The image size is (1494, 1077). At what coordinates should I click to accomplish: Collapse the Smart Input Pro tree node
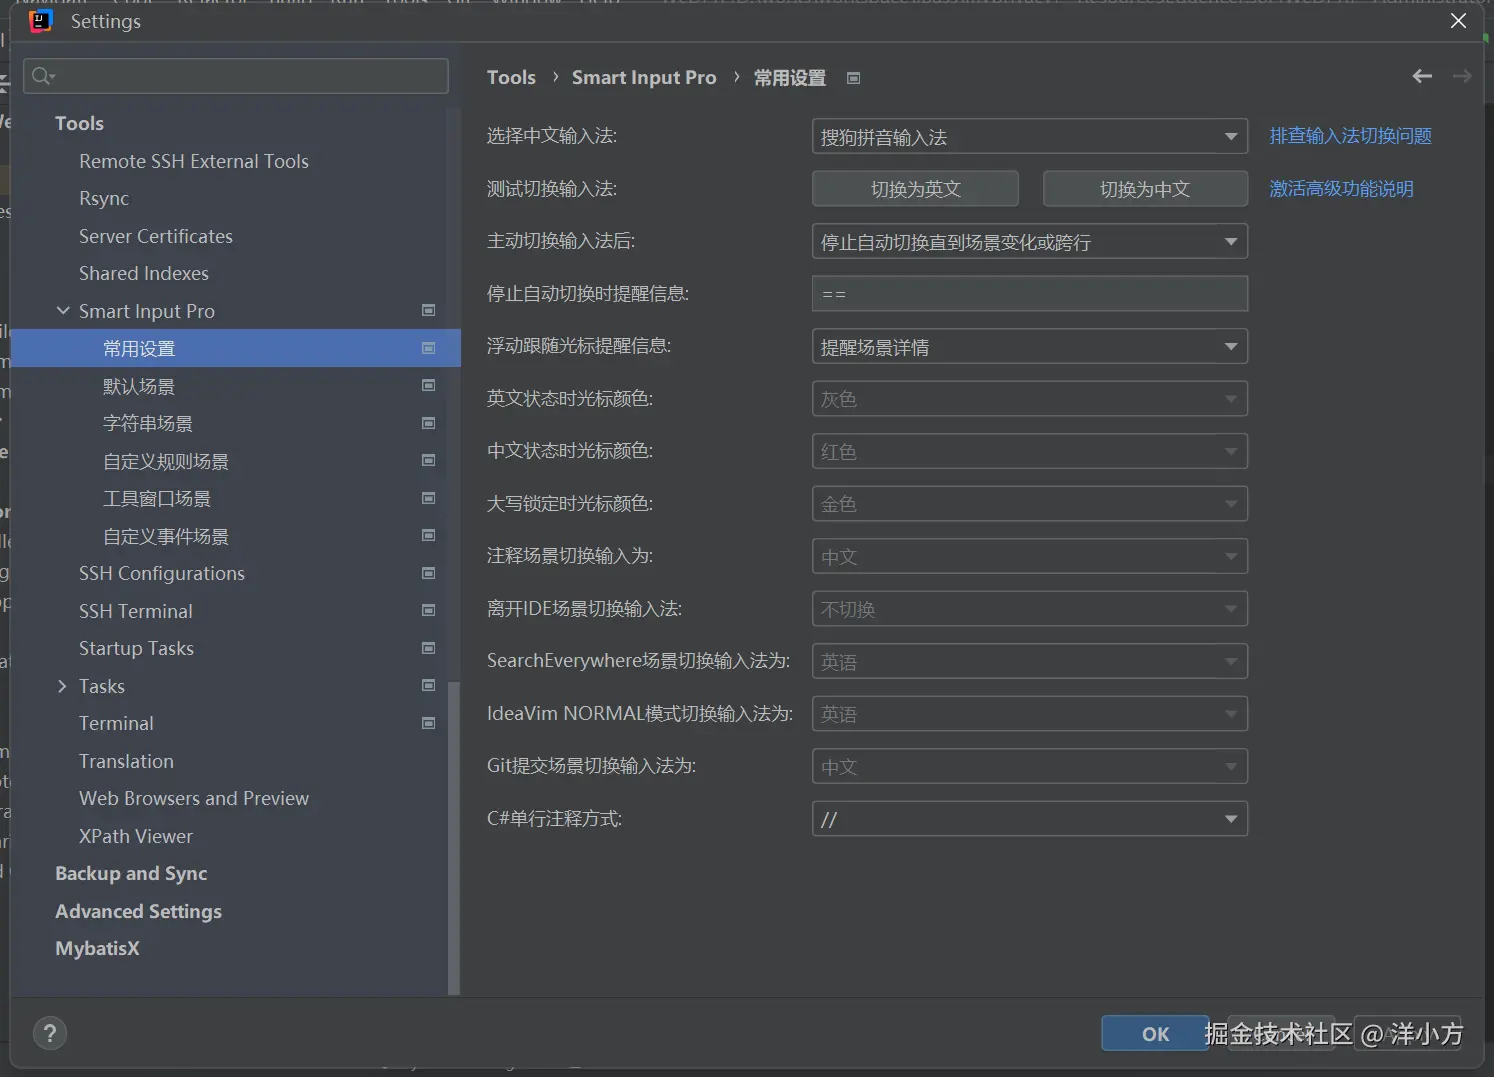click(63, 311)
